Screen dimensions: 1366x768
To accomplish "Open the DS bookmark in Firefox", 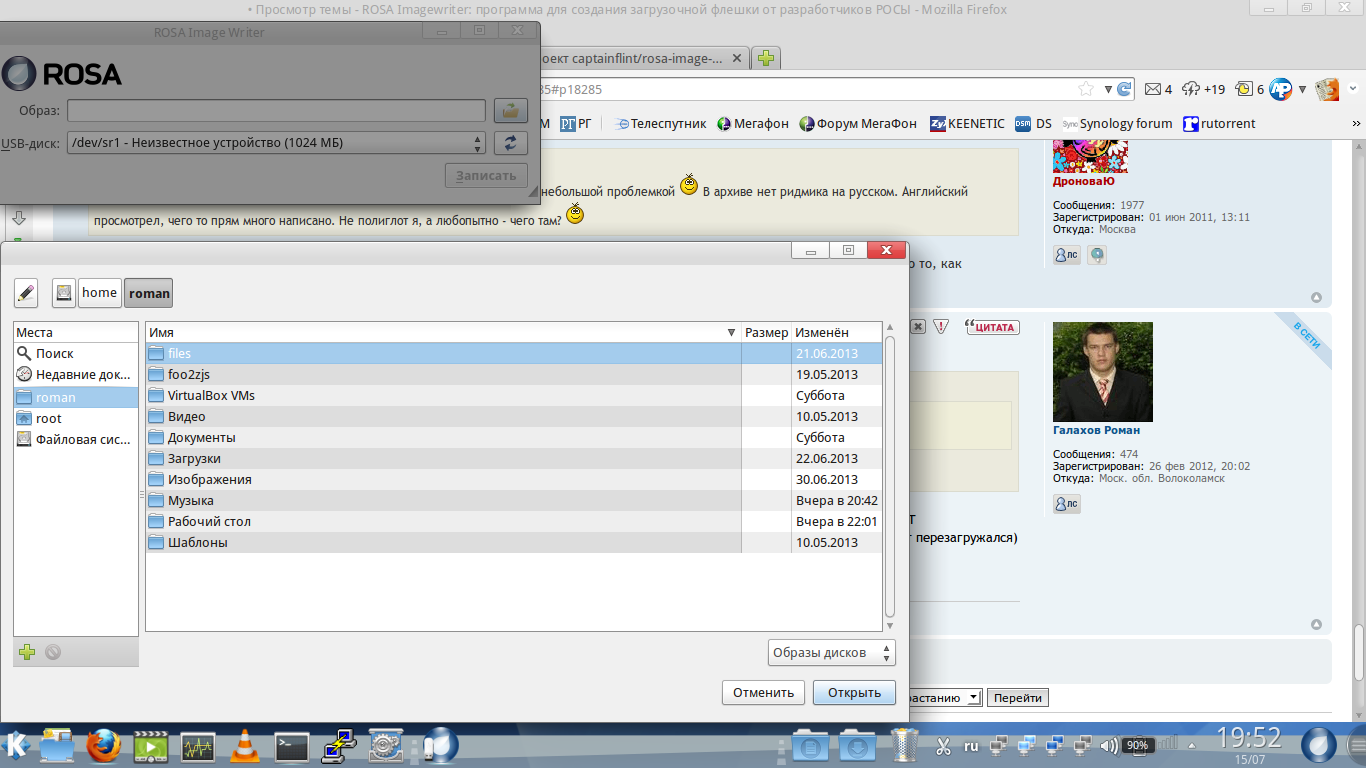I will [x=1034, y=124].
